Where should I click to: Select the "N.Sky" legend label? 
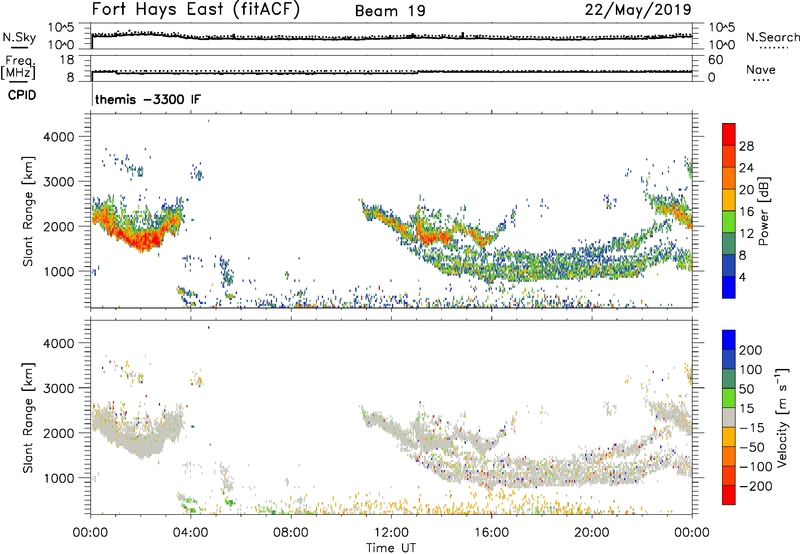click(19, 37)
